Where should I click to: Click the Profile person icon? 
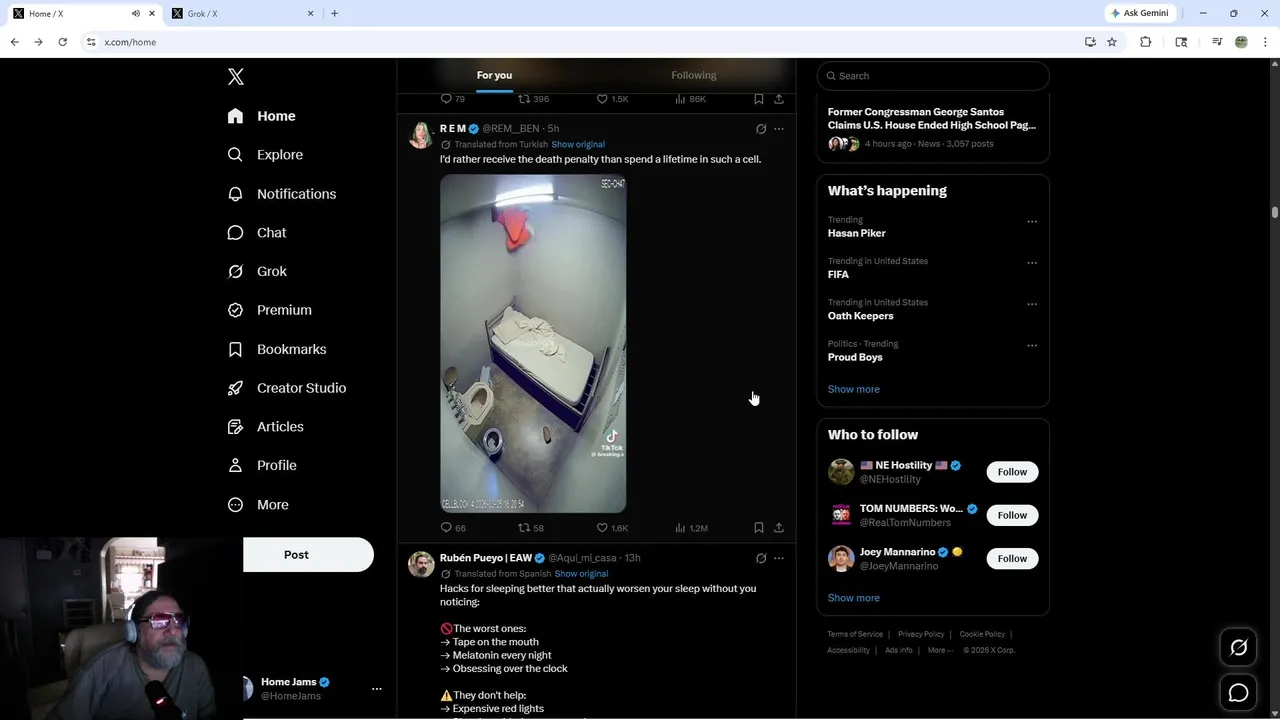235,465
